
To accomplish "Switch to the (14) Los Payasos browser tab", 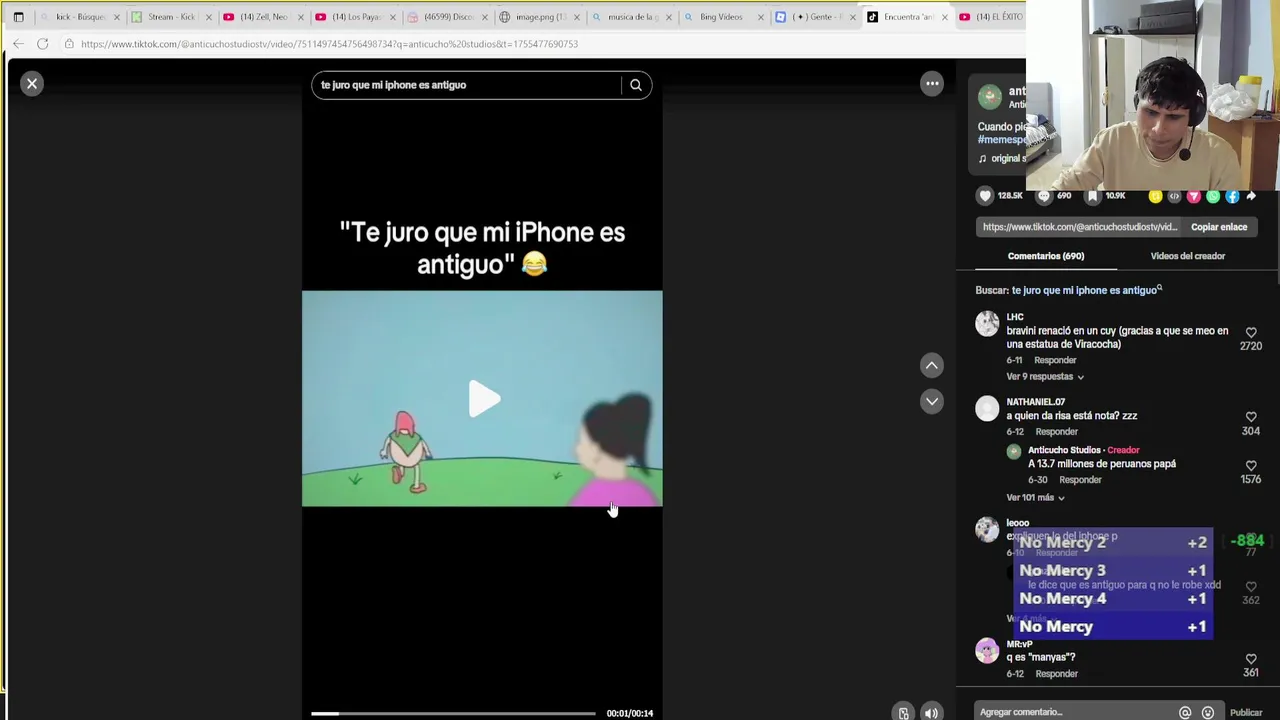I will pos(355,17).
